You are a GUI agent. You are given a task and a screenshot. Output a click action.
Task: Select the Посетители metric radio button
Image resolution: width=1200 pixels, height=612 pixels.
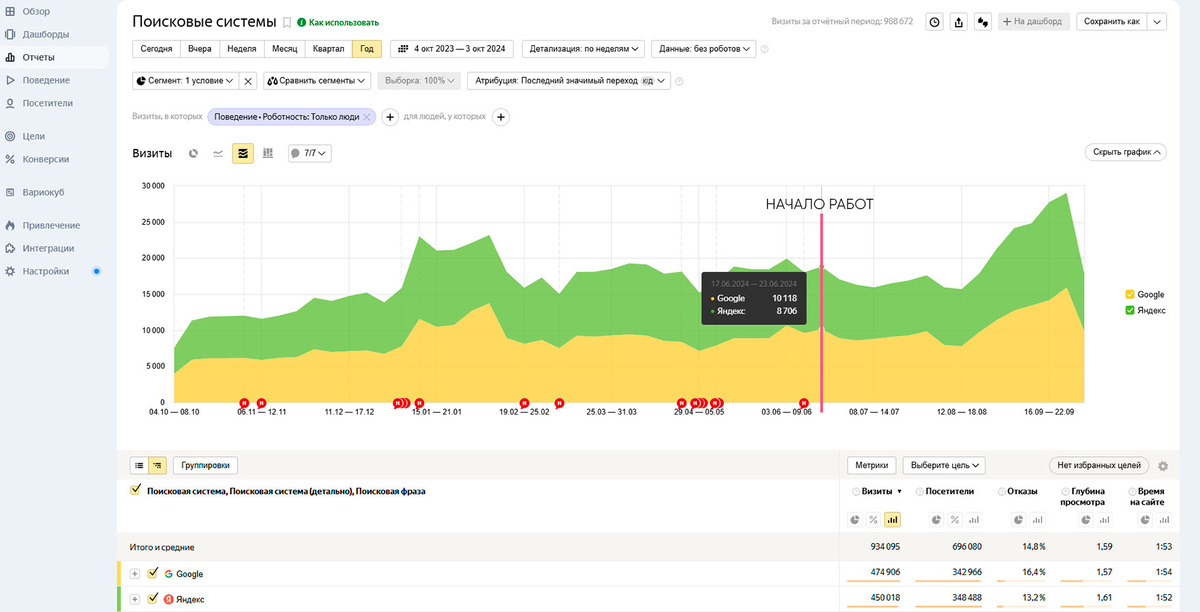tap(921, 492)
